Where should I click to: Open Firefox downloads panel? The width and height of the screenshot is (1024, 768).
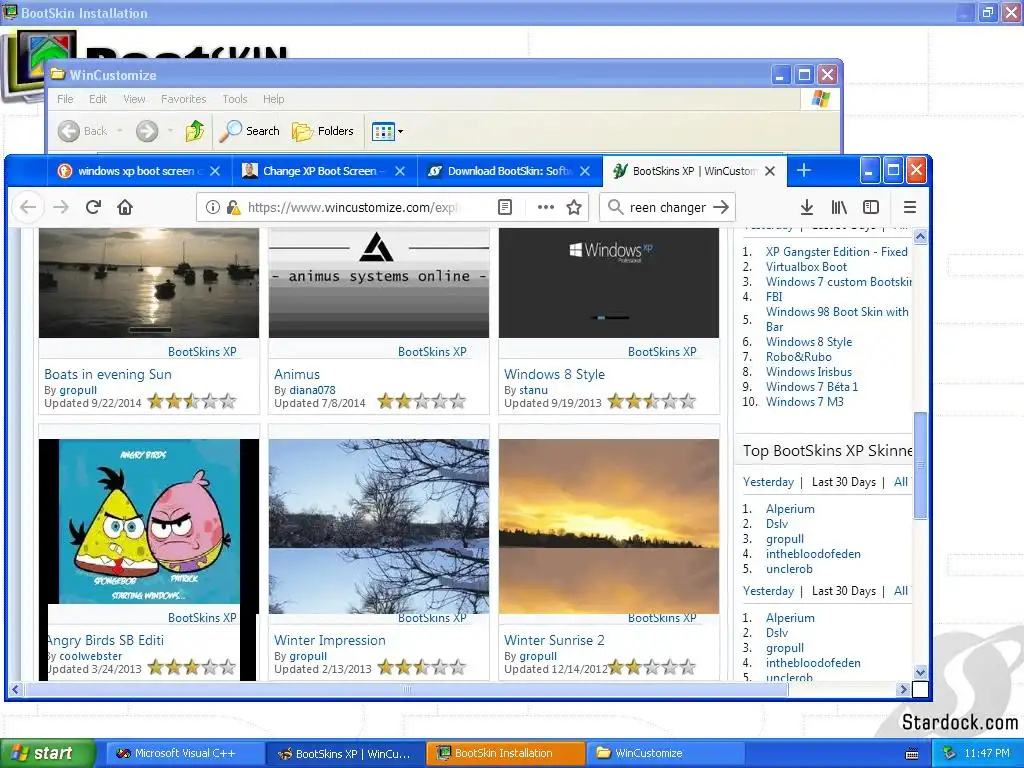pyautogui.click(x=807, y=208)
